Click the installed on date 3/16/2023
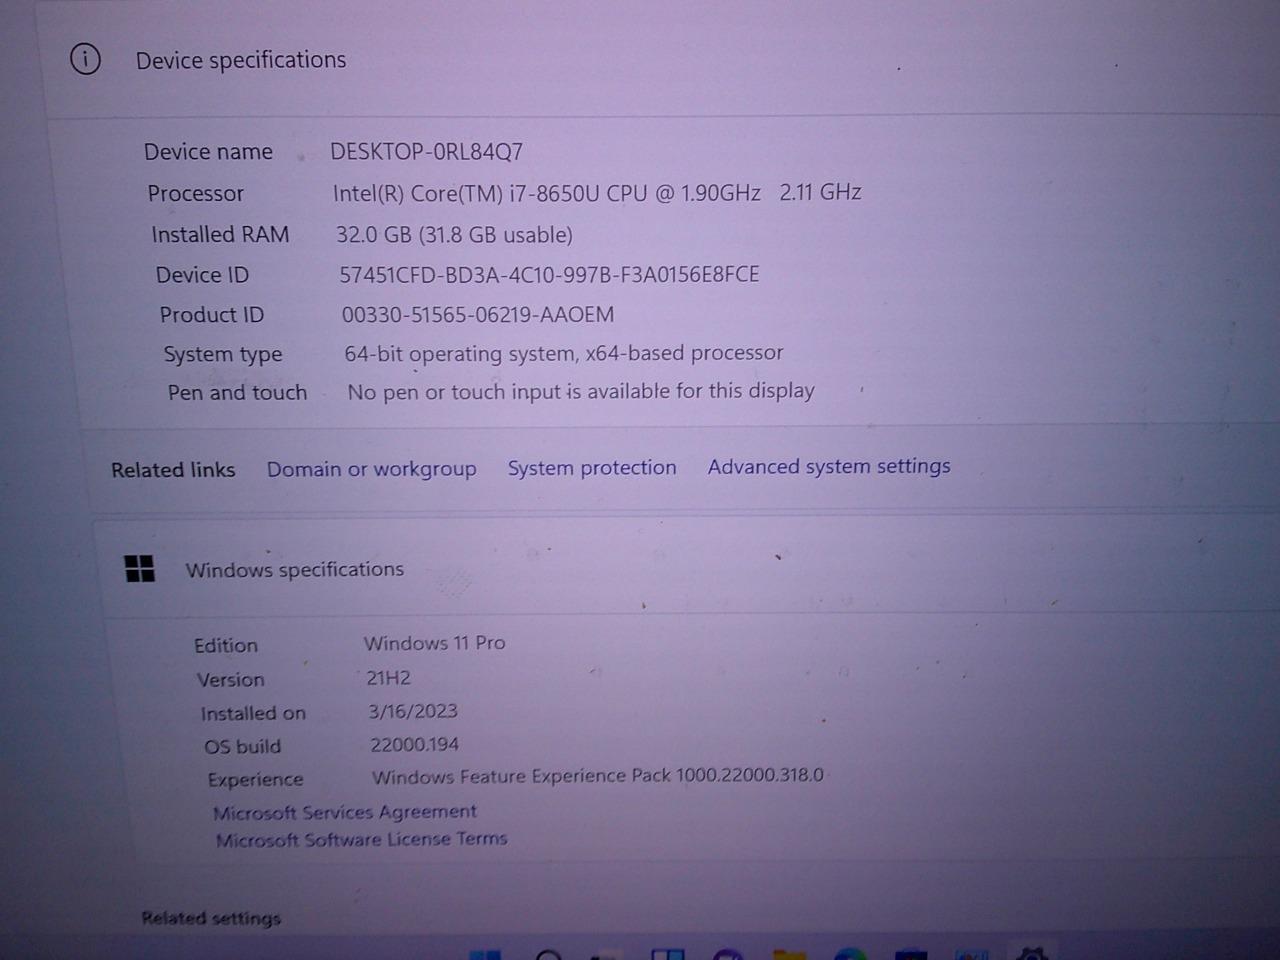The image size is (1280, 960). coord(413,711)
